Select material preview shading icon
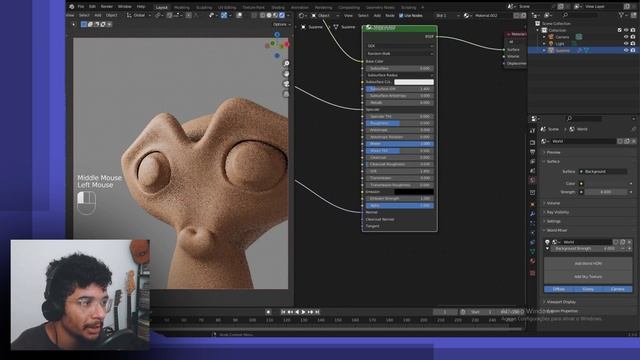Viewport: 640px width, 360px height. pyautogui.click(x=276, y=16)
